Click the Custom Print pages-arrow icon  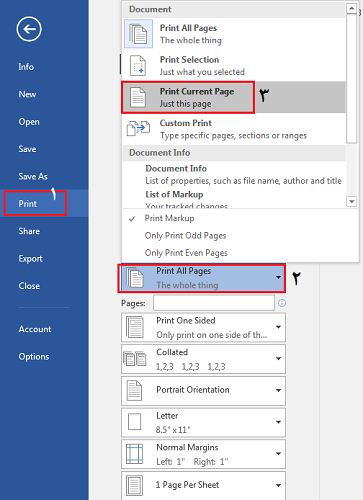tap(138, 129)
